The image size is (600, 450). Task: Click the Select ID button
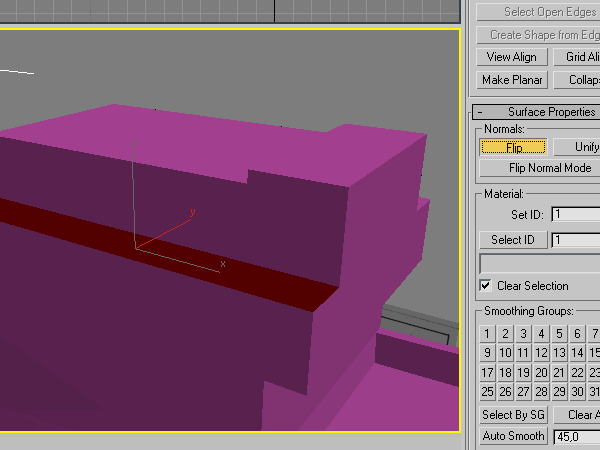(513, 240)
